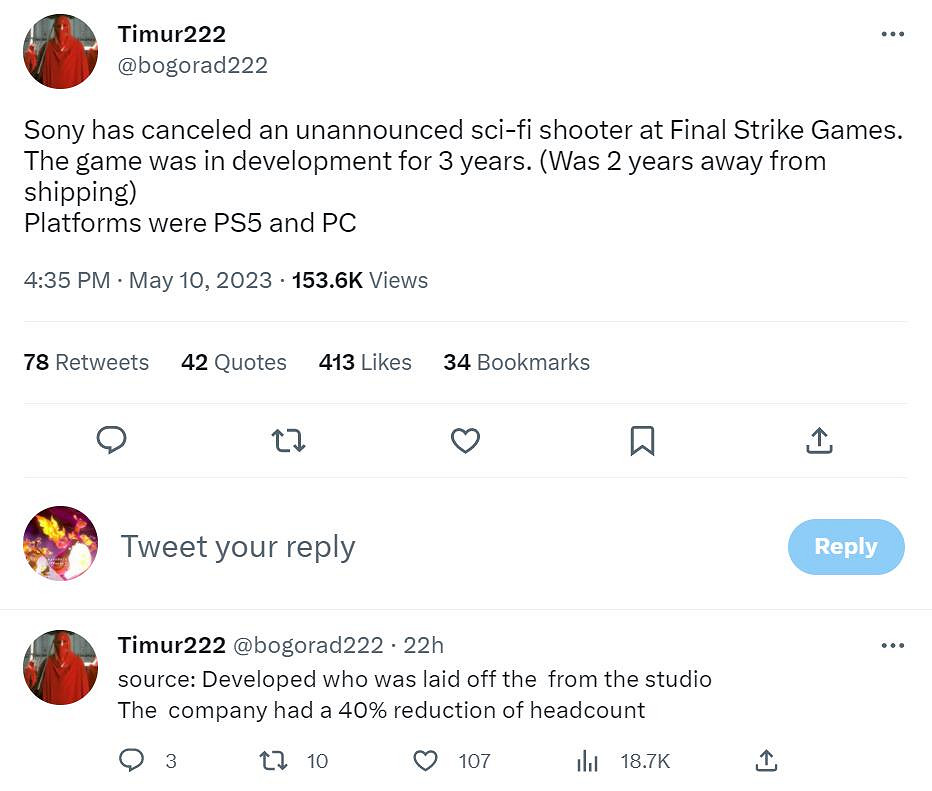Retweet the source reply tweet
932x791 pixels.
(273, 761)
